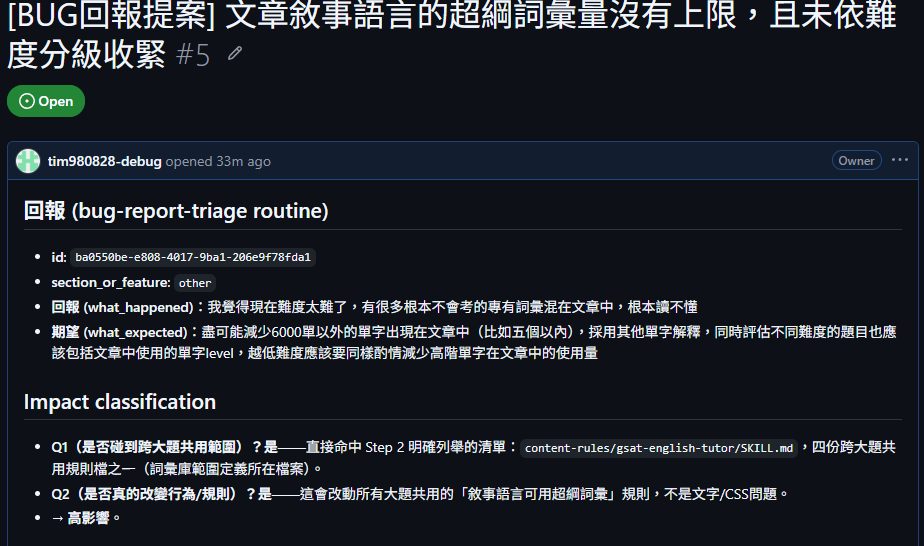Click the "→ 高影響" bullet line
The height and width of the screenshot is (546, 924).
[x=86, y=518]
